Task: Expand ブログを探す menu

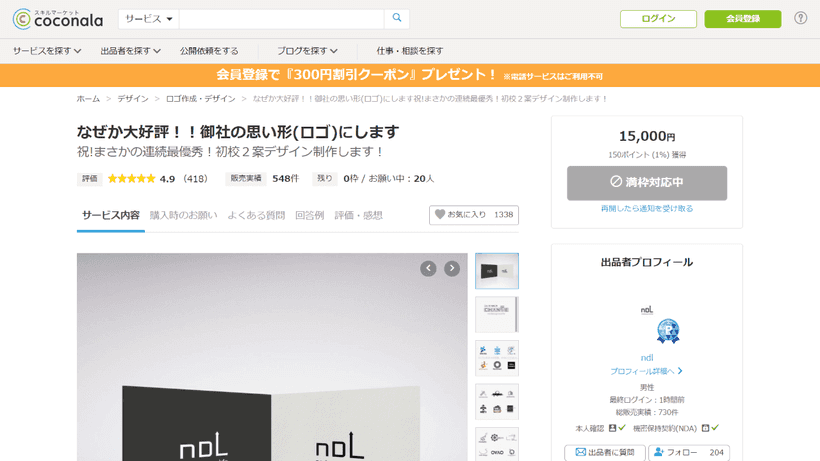Action: pyautogui.click(x=307, y=51)
